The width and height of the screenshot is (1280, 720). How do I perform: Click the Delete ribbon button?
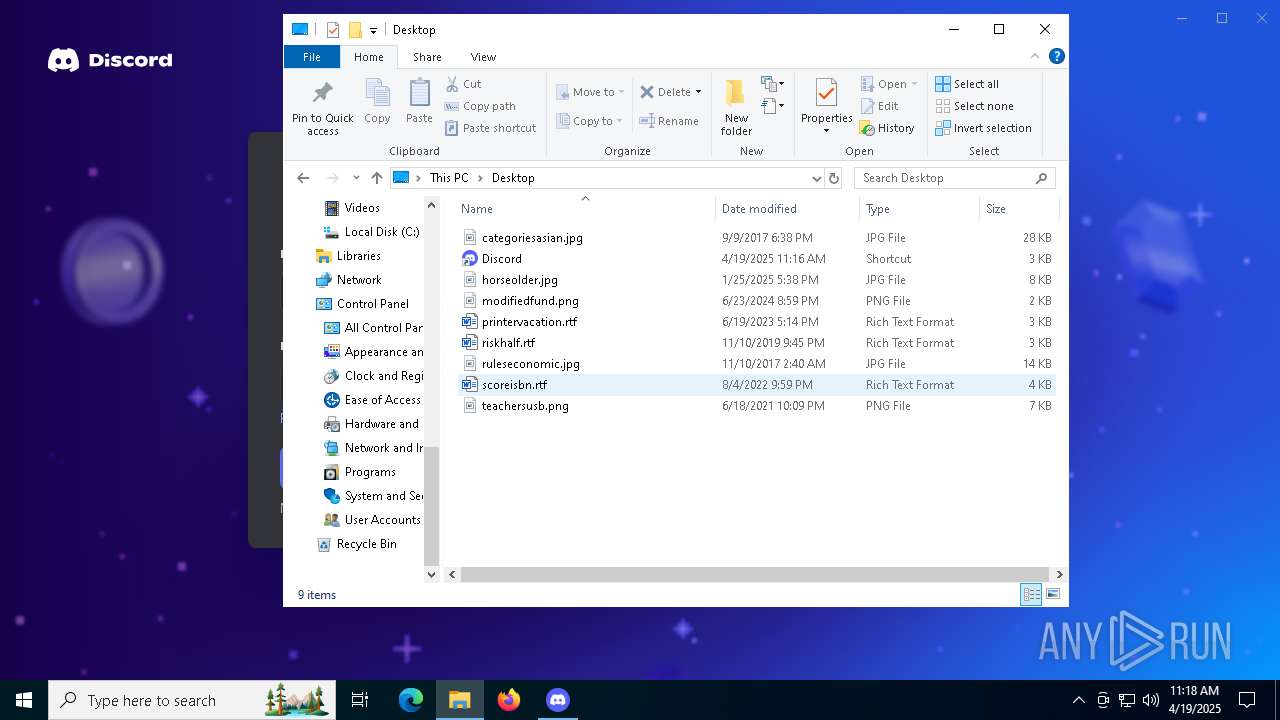(x=665, y=92)
